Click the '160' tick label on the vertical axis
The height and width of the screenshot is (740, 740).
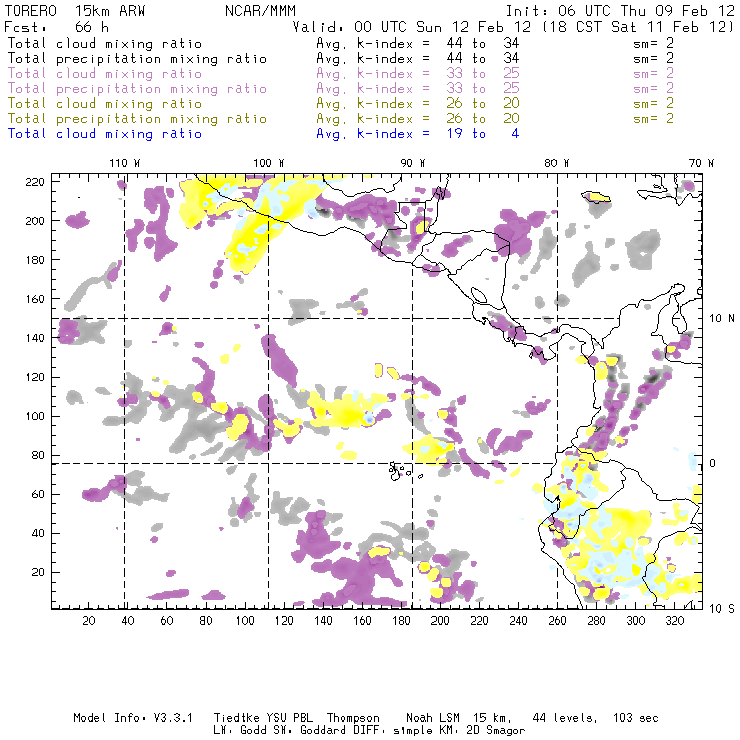coord(35,299)
